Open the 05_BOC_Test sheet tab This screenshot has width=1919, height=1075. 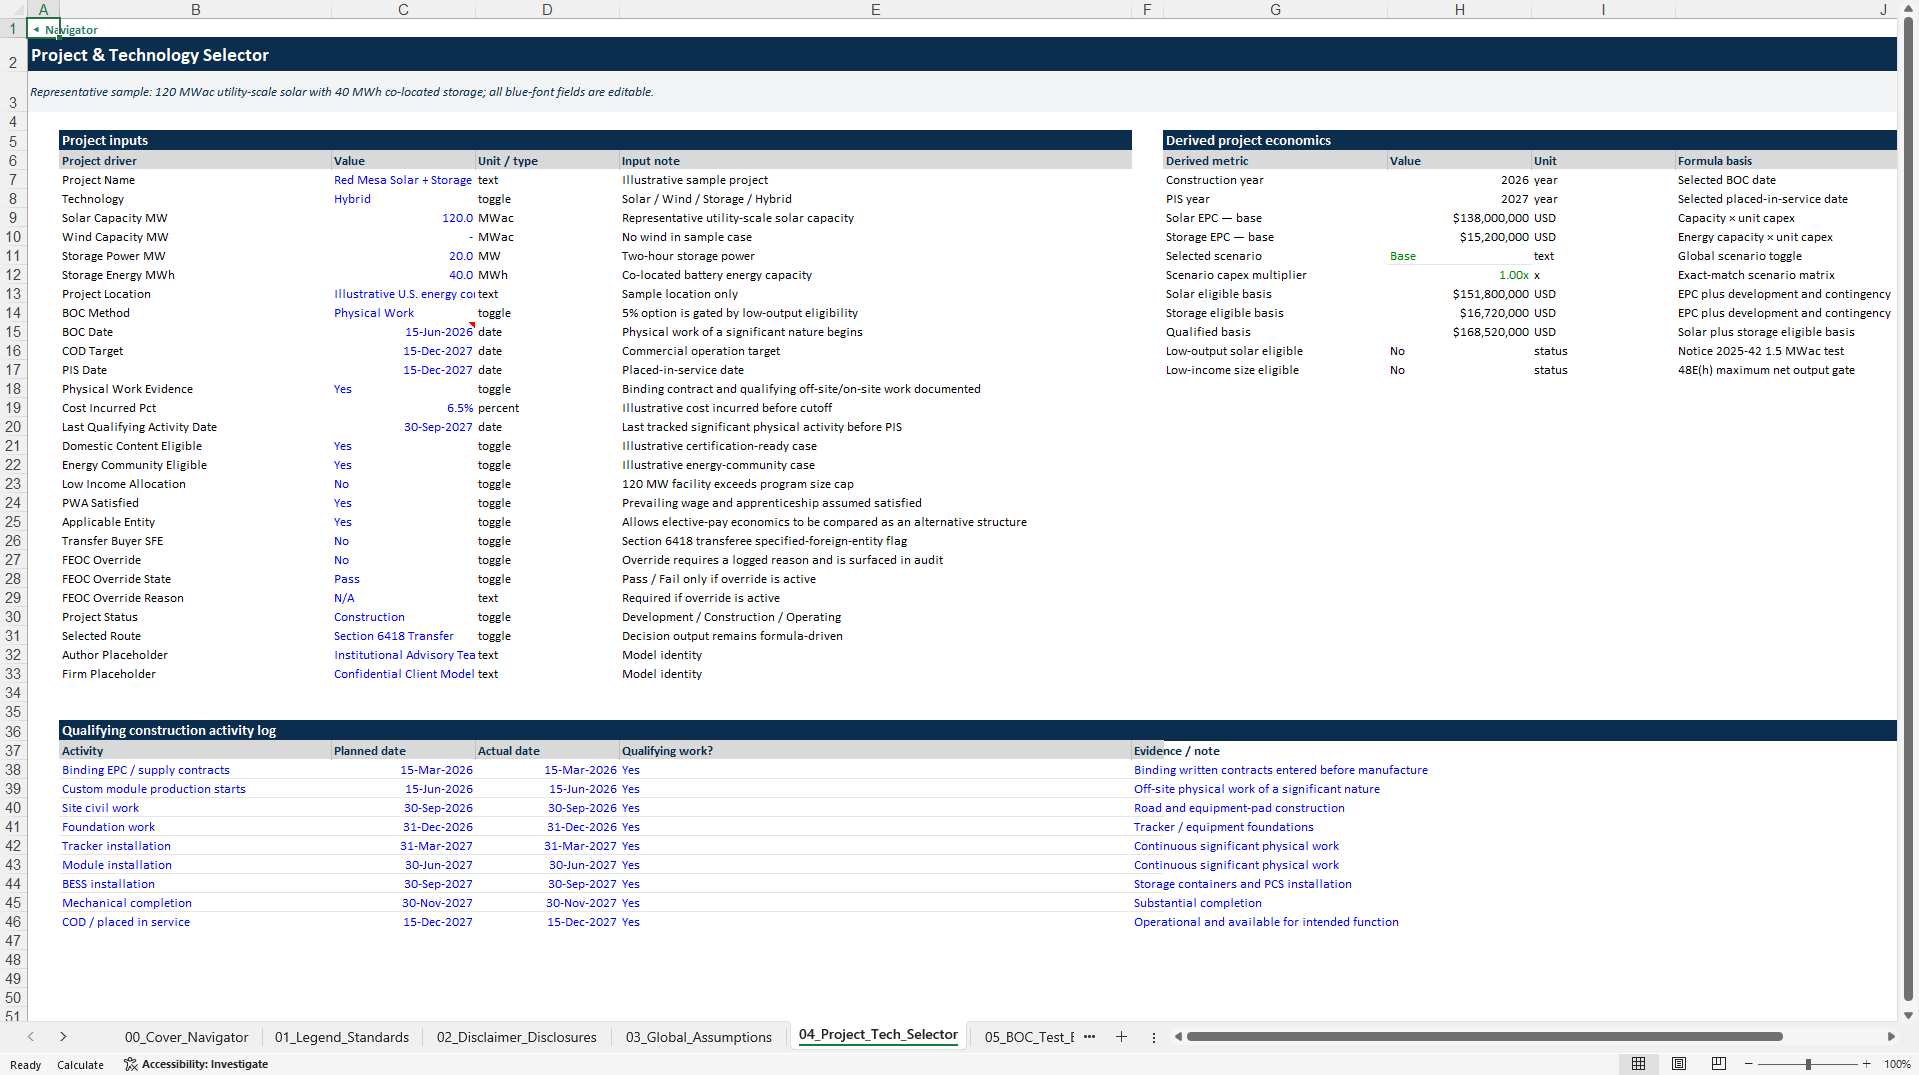pyautogui.click(x=1029, y=1037)
